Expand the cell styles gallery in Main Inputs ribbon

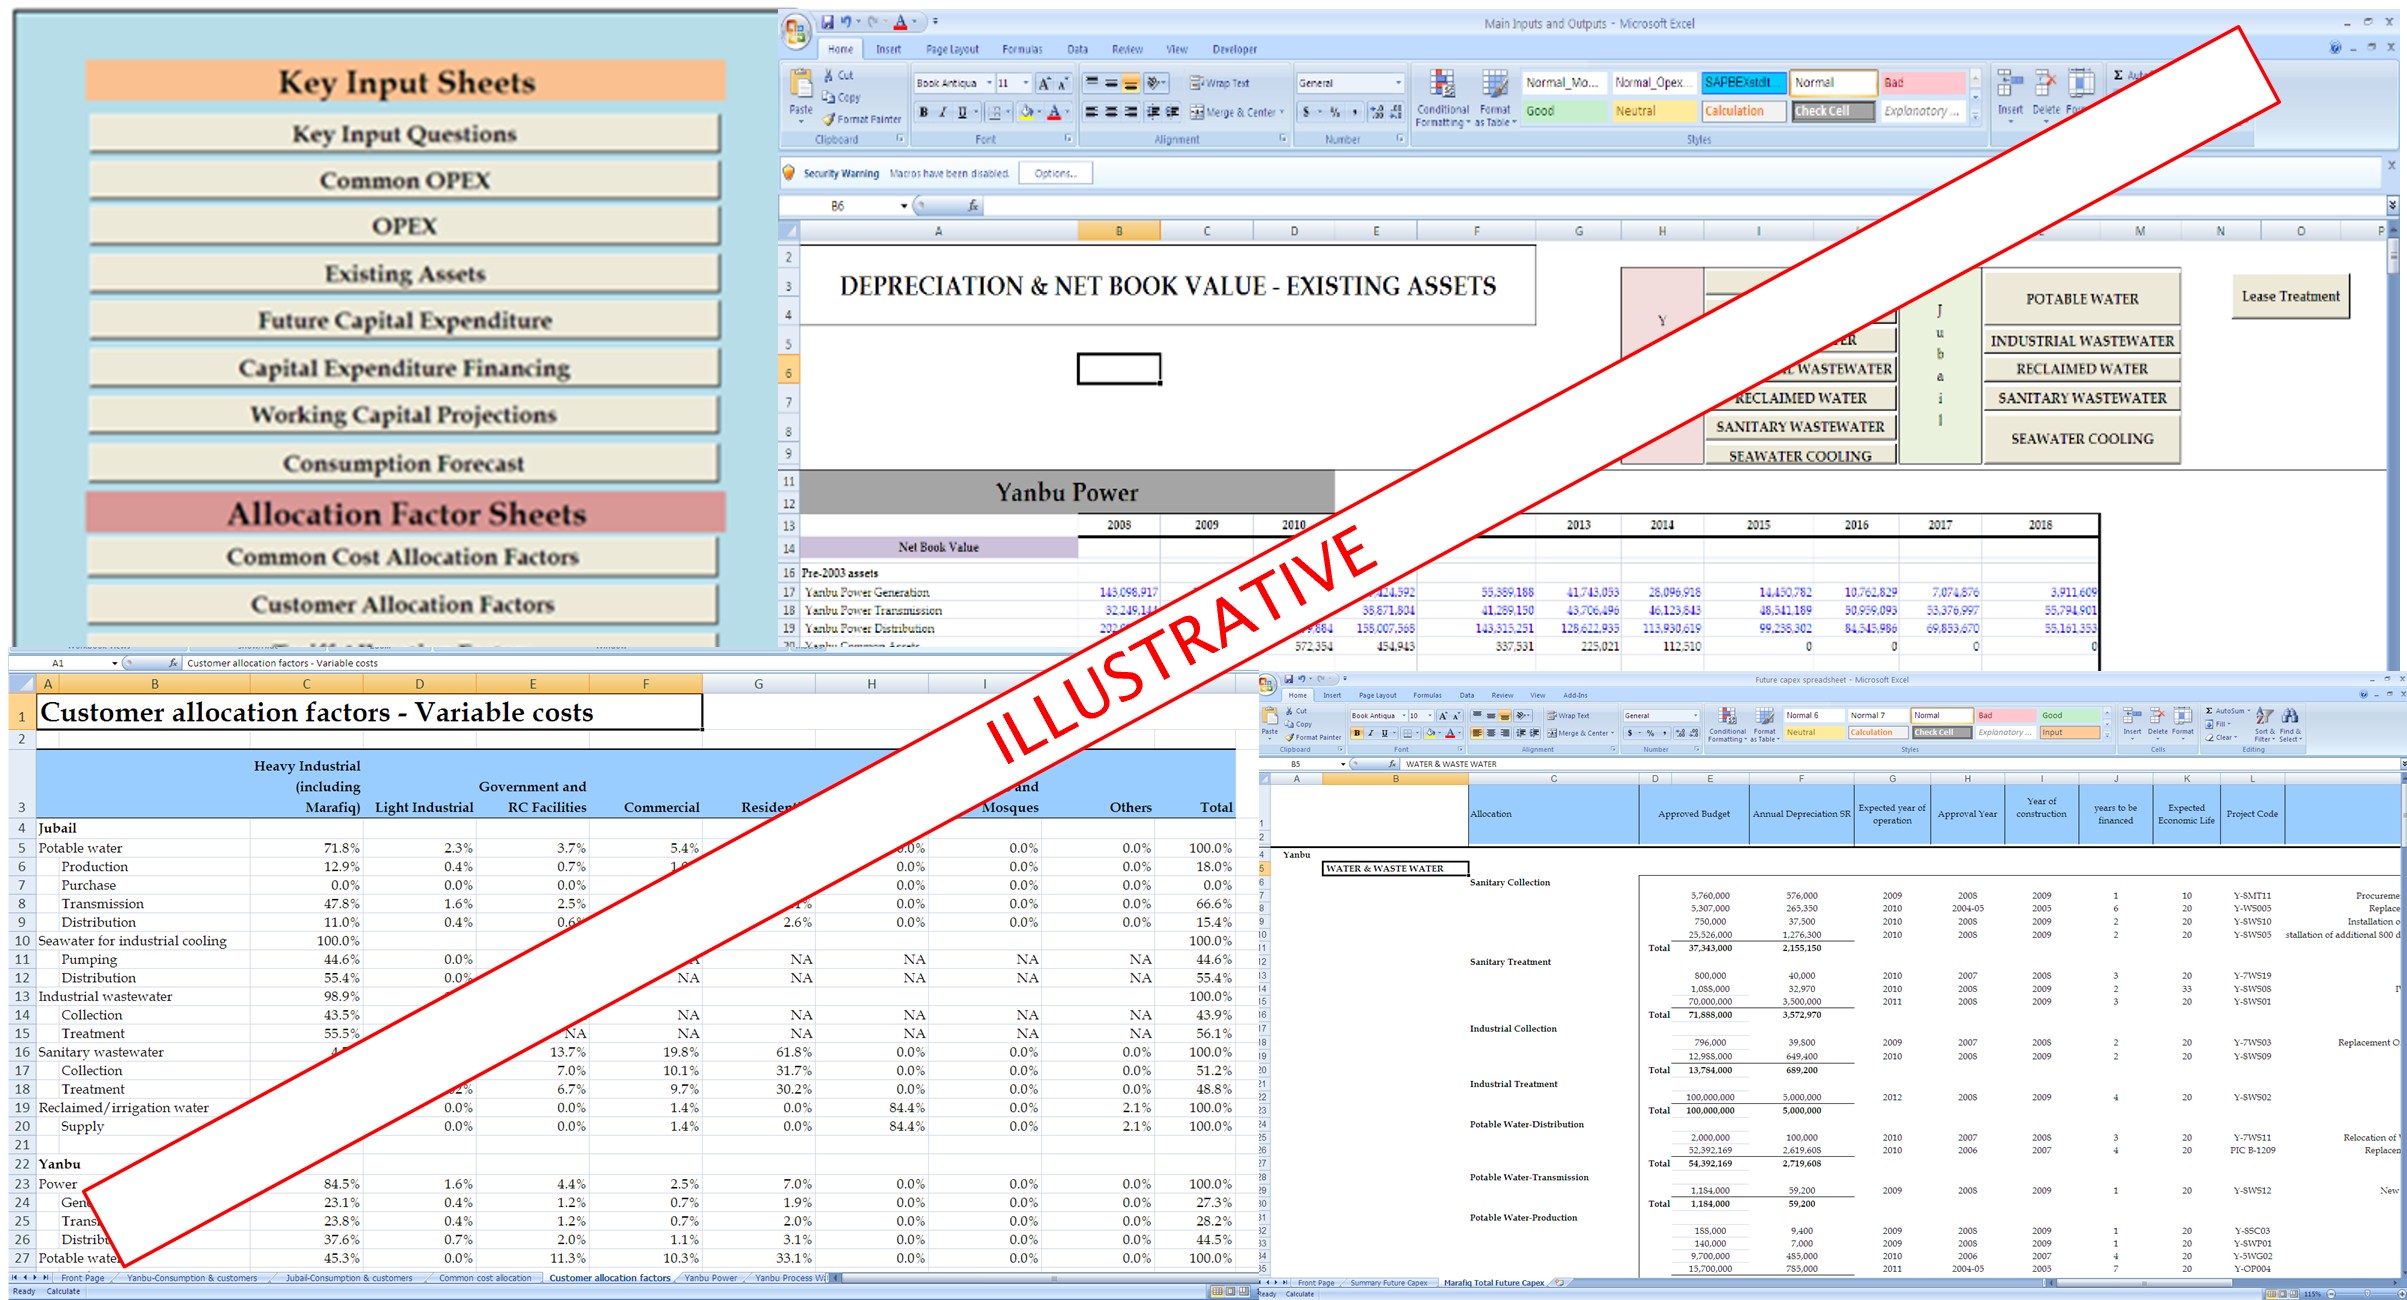click(1975, 117)
